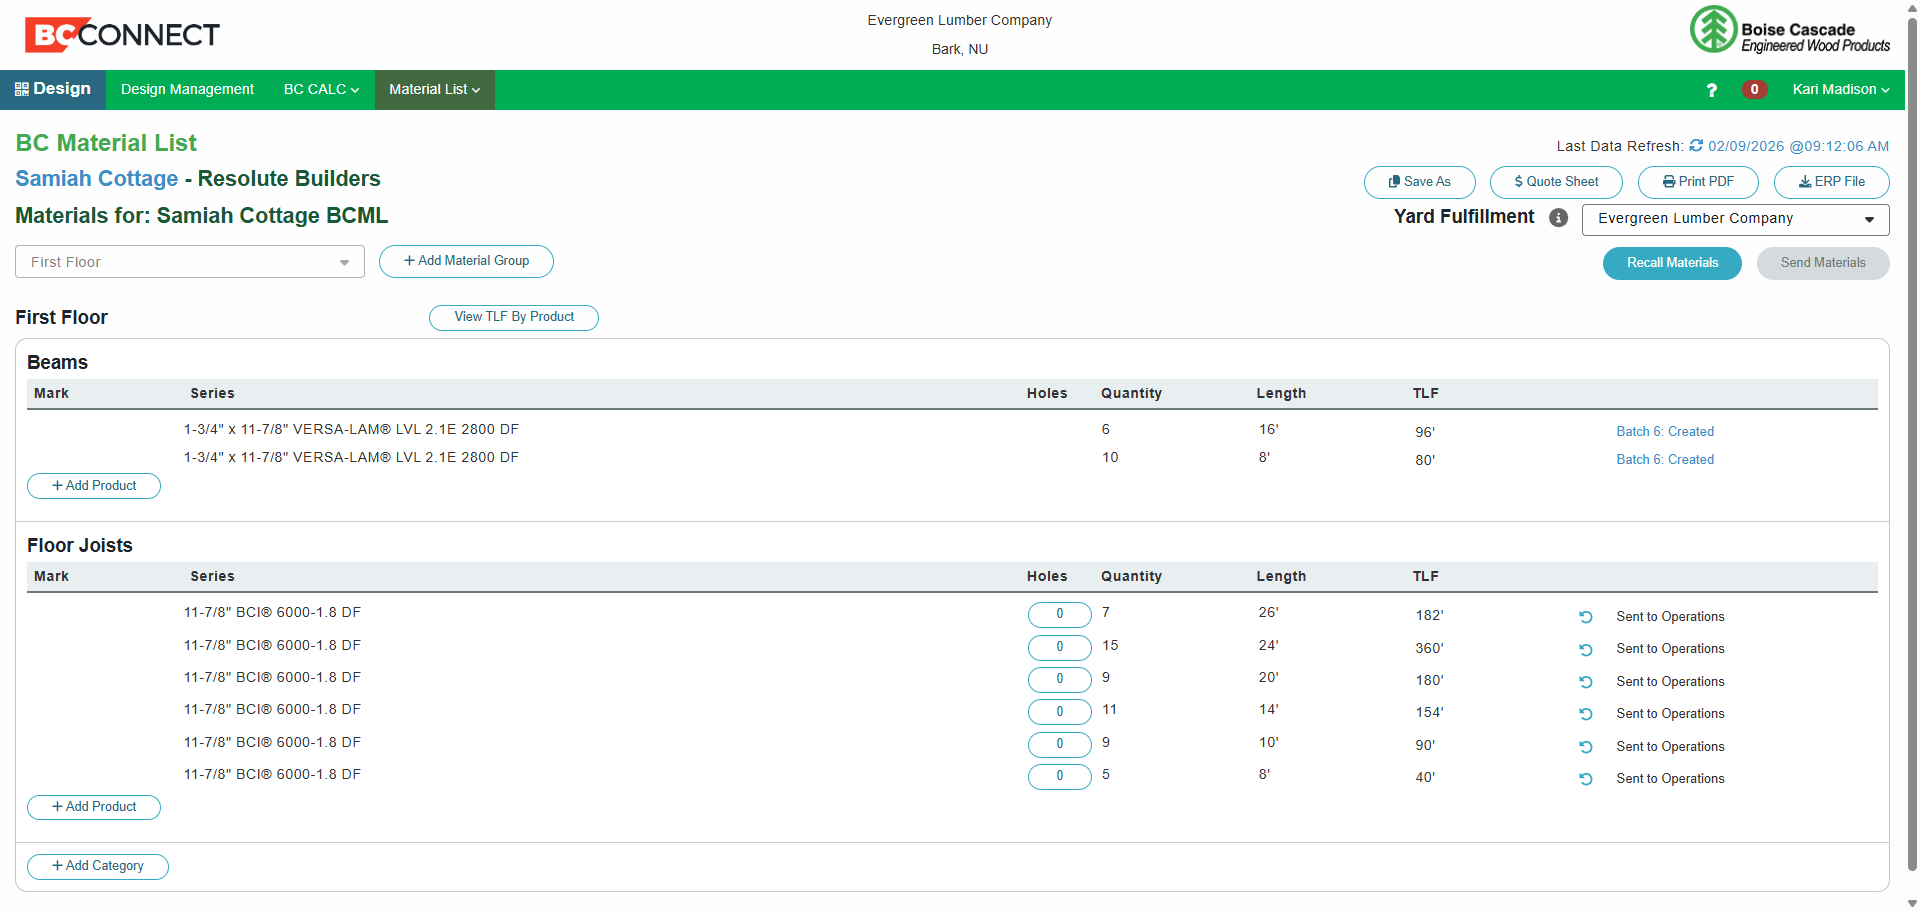This screenshot has width=1920, height=911.
Task: Select the 8' VERSA-LAM beam row
Action: (950, 458)
